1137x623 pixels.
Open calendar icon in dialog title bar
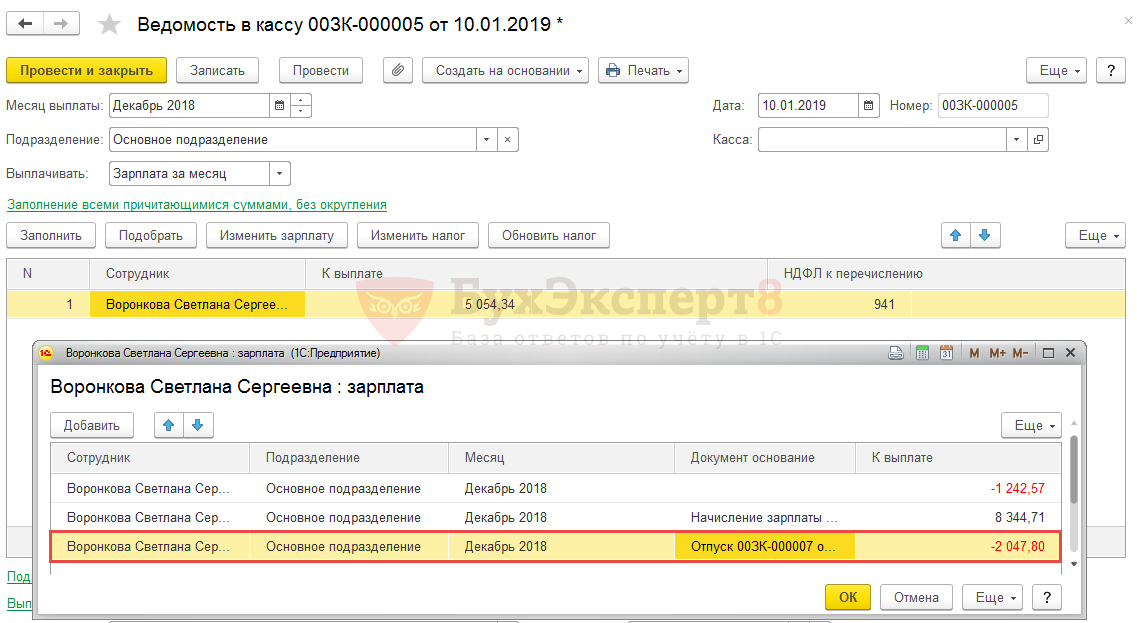coord(946,353)
